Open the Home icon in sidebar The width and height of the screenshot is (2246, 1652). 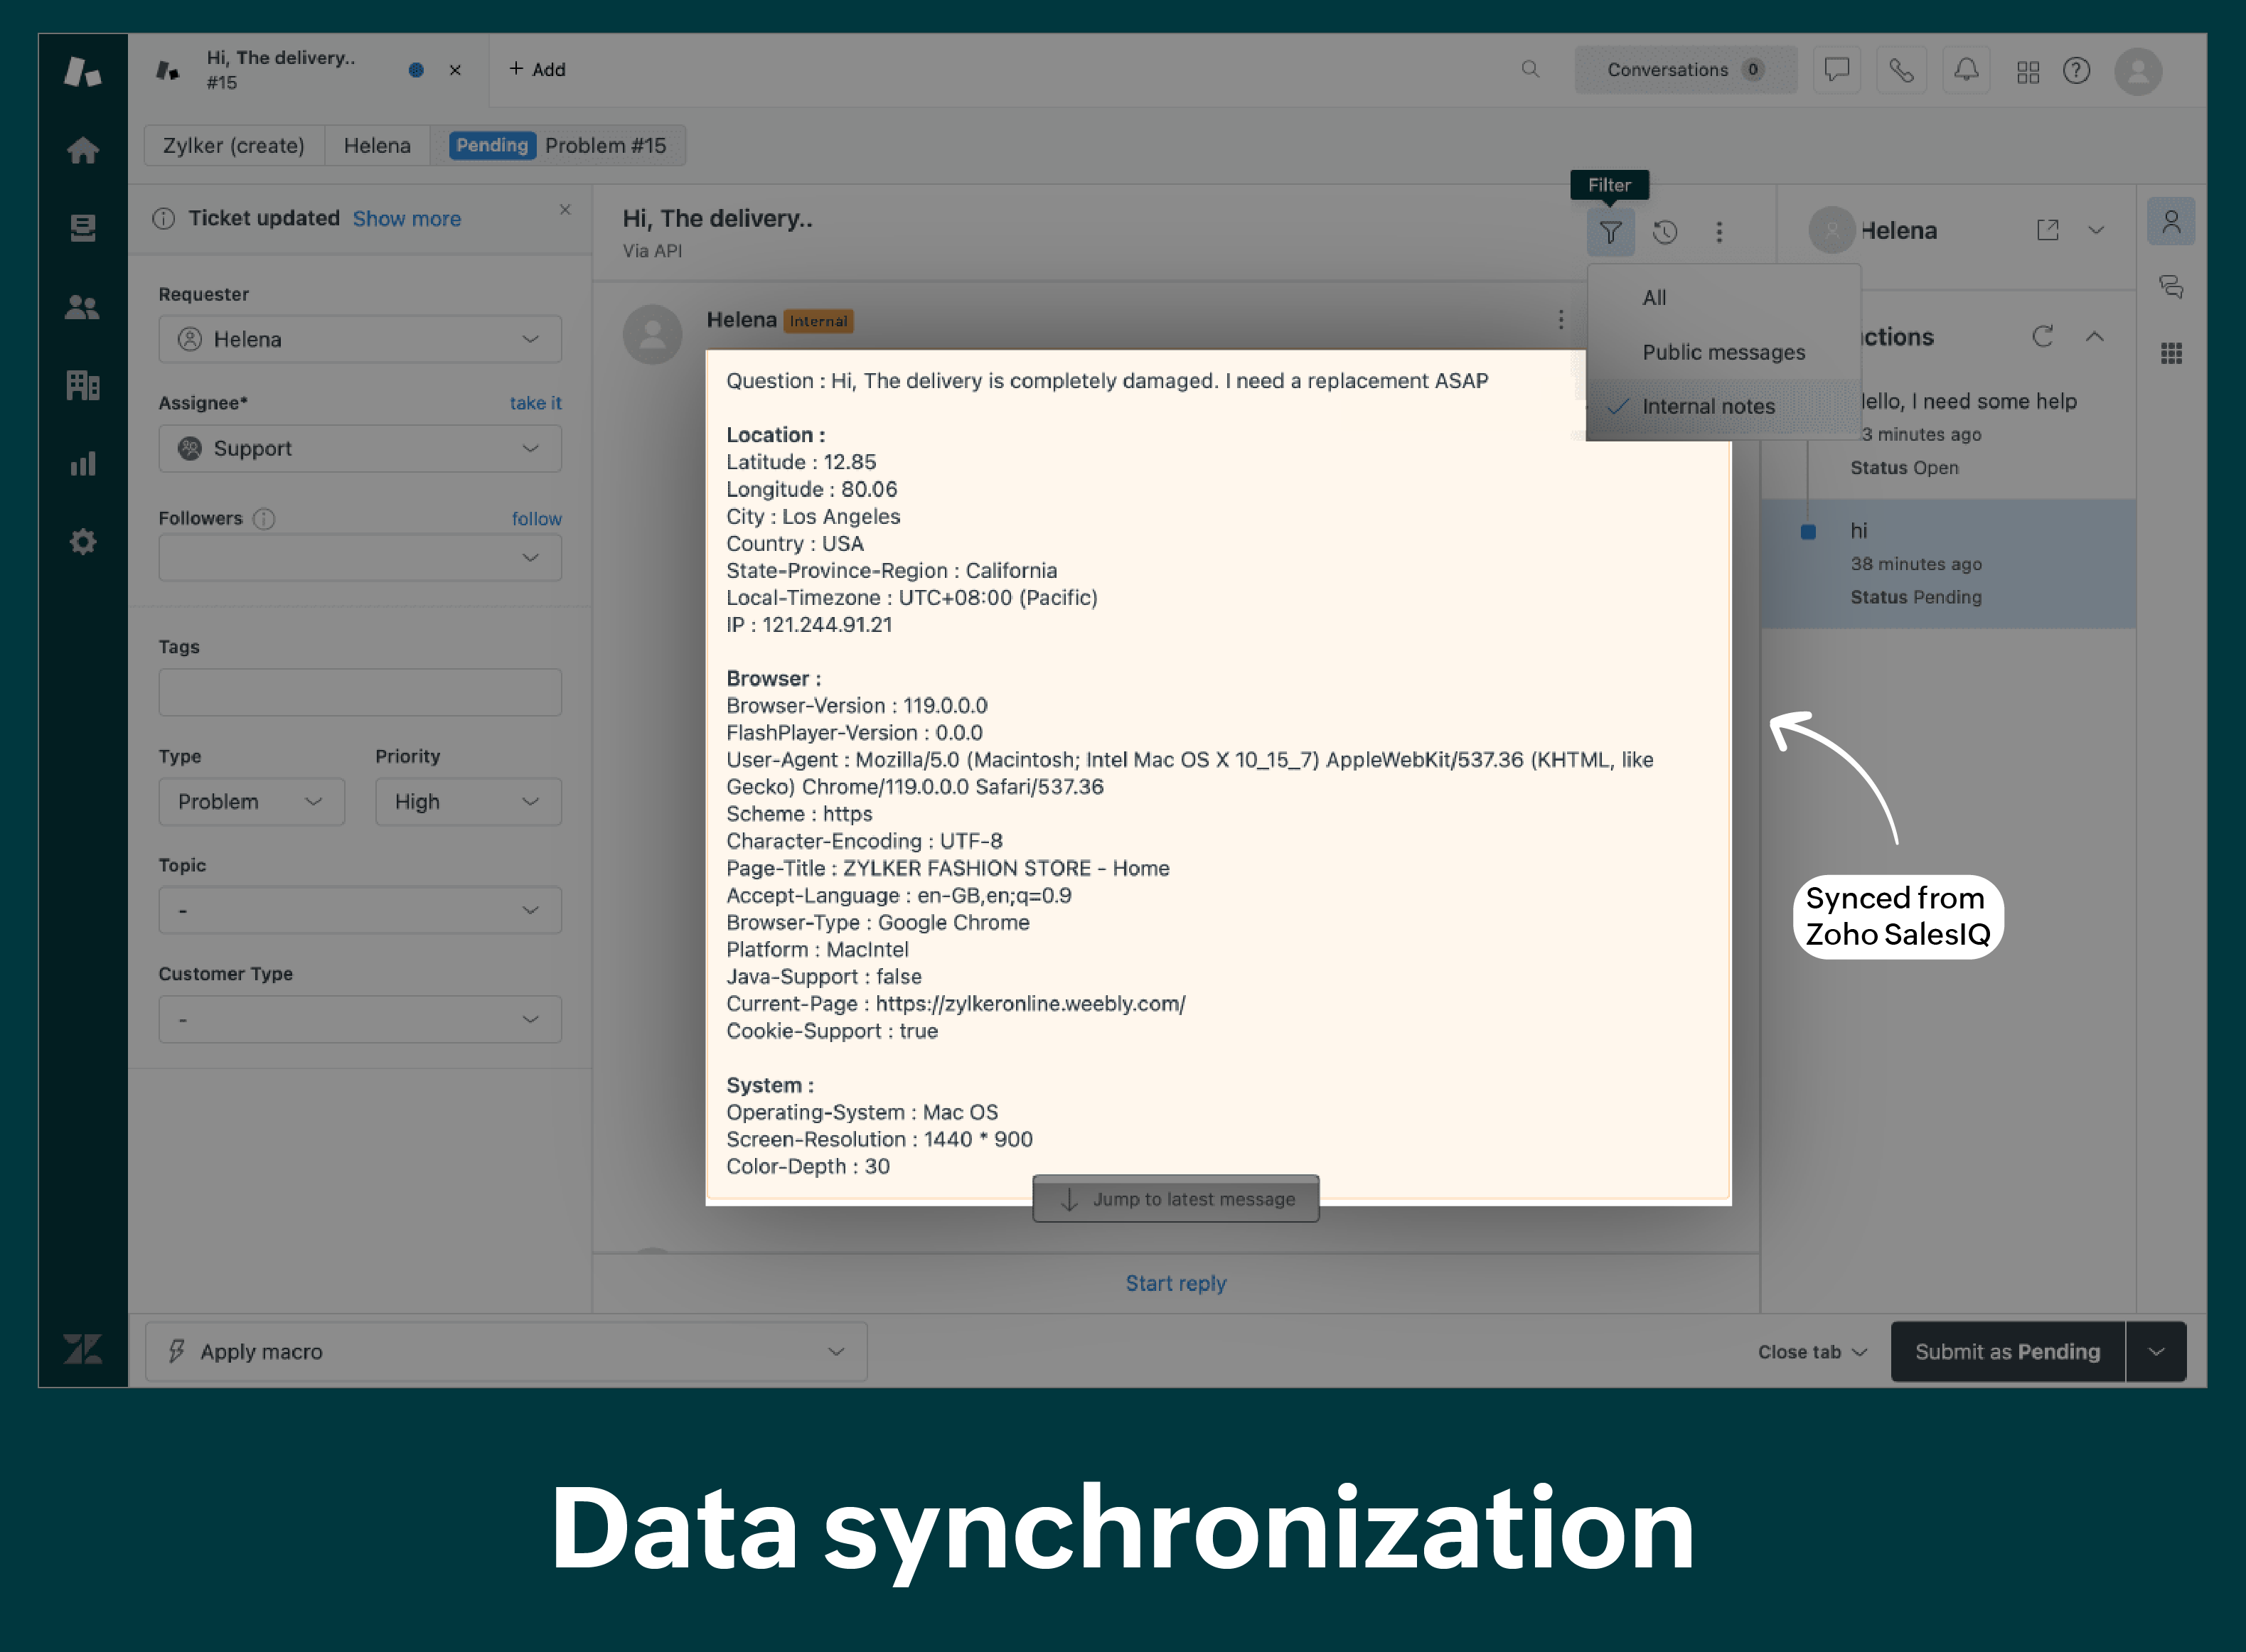(x=83, y=150)
